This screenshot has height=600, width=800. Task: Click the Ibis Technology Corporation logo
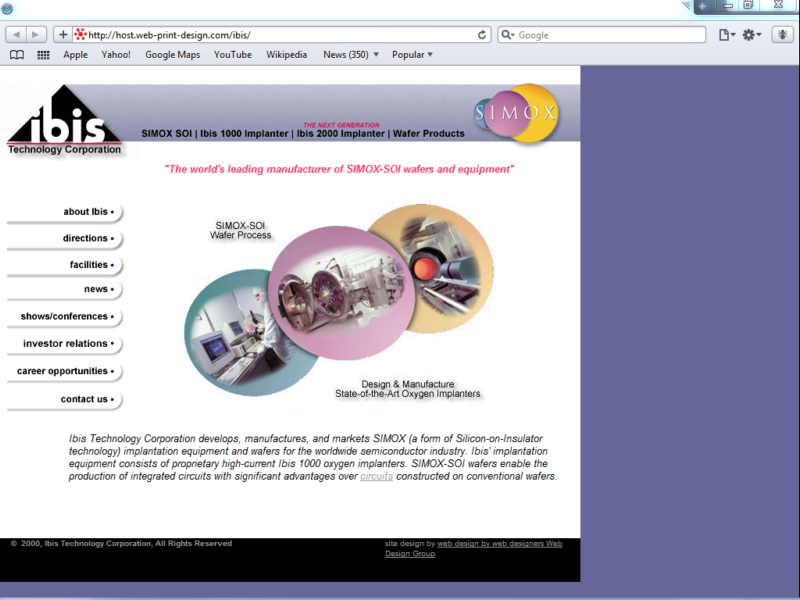(64, 121)
